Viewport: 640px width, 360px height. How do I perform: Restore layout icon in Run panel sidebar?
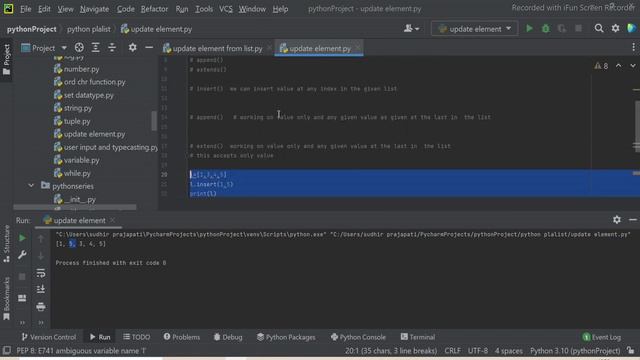[x=22, y=298]
